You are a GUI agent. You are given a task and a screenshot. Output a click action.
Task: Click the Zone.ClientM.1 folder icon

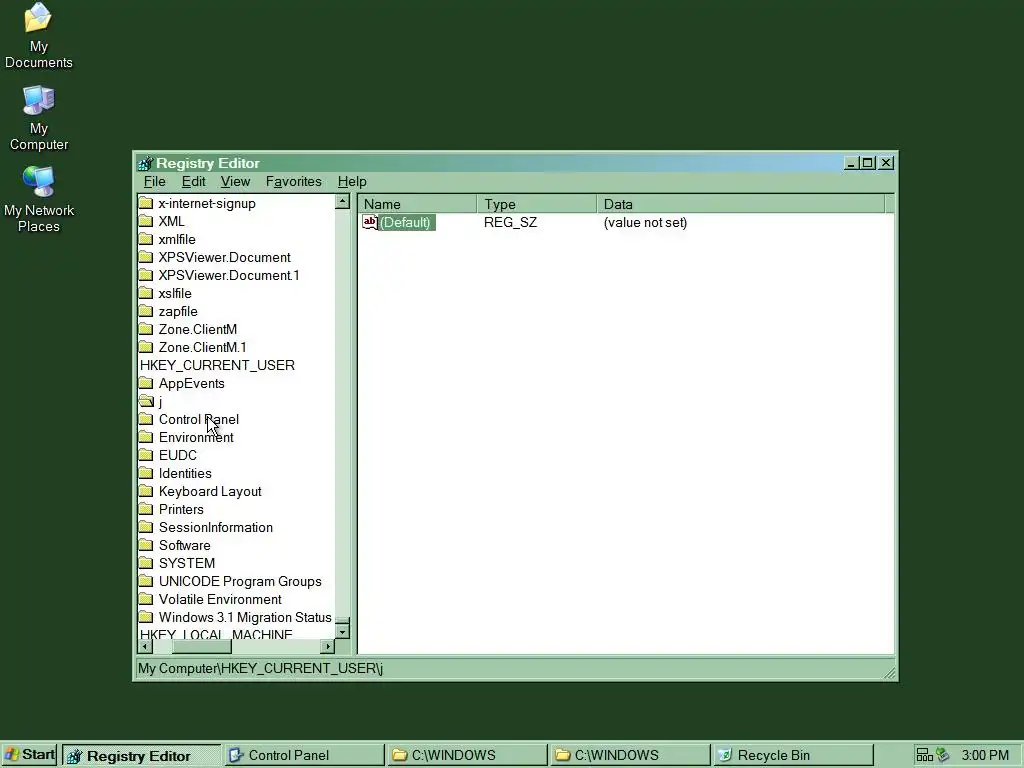(146, 347)
